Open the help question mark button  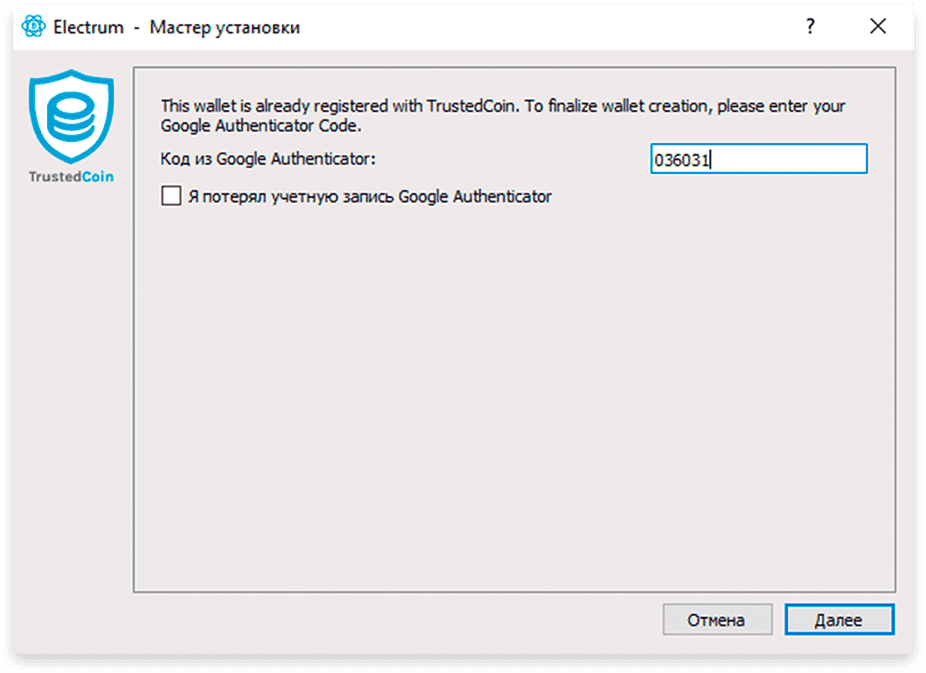click(x=810, y=26)
